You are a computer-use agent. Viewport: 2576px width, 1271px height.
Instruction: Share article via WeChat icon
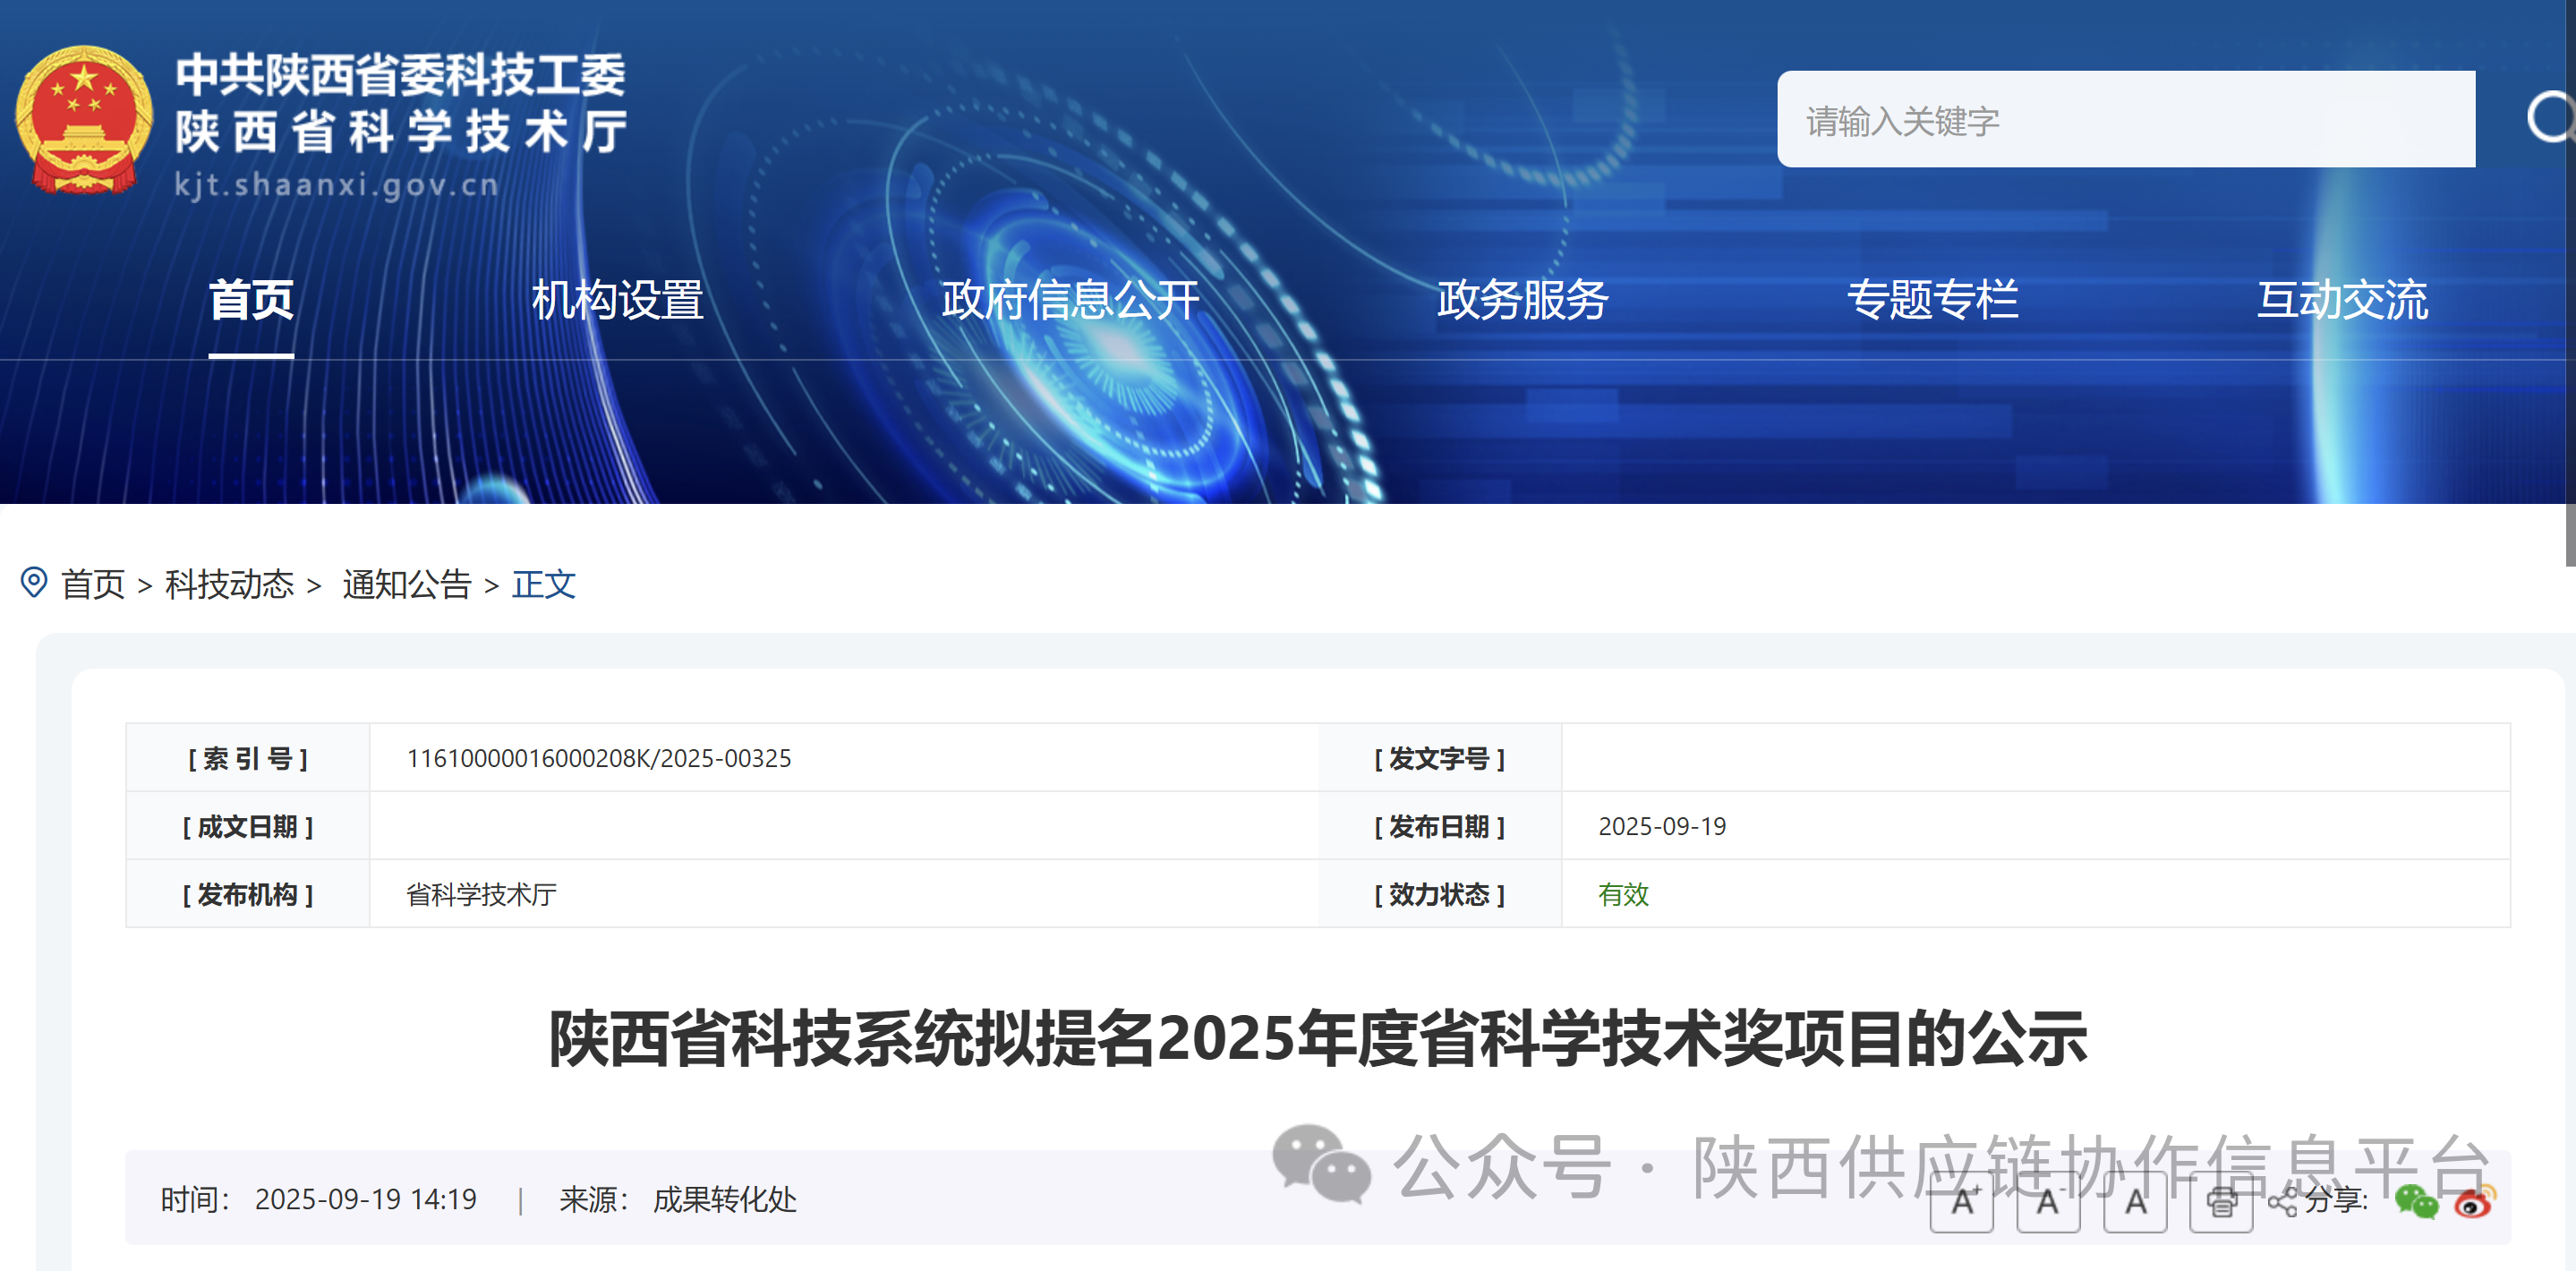coord(2416,1201)
